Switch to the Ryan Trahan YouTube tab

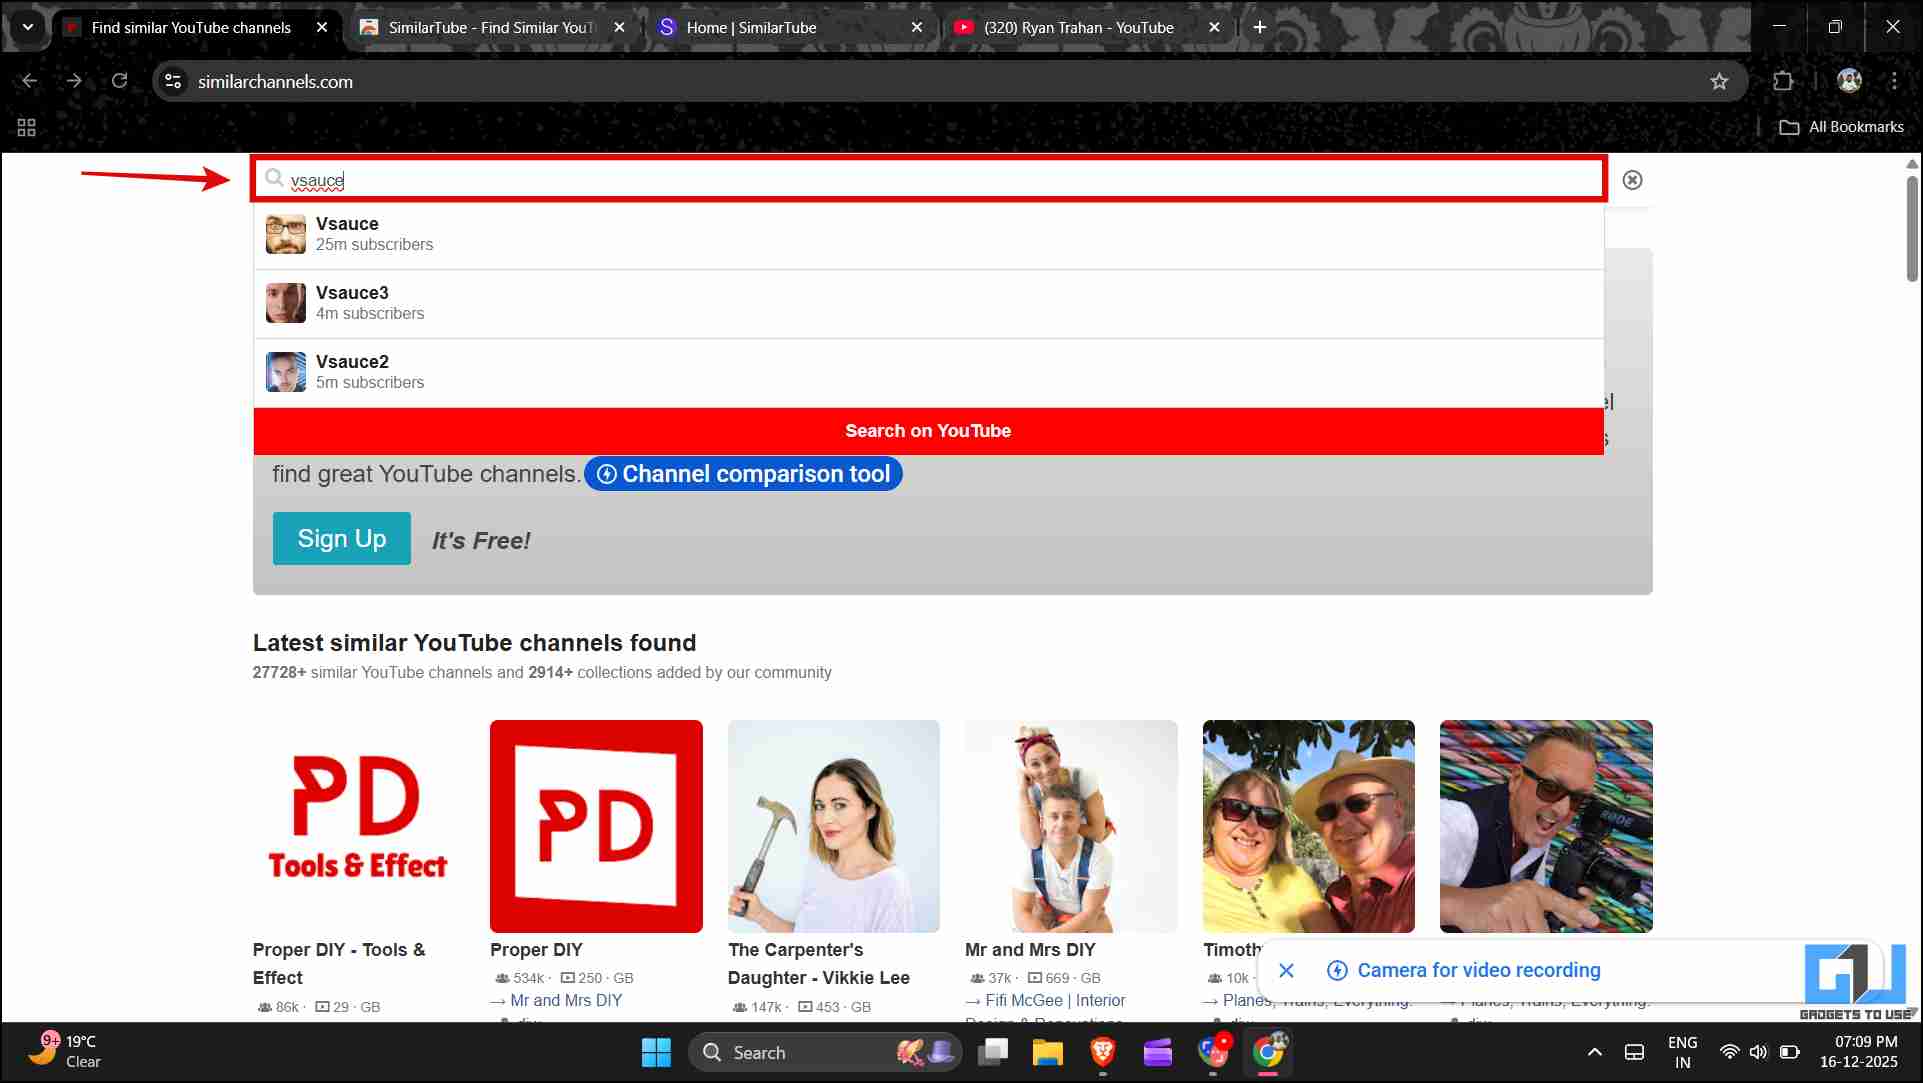[1078, 28]
